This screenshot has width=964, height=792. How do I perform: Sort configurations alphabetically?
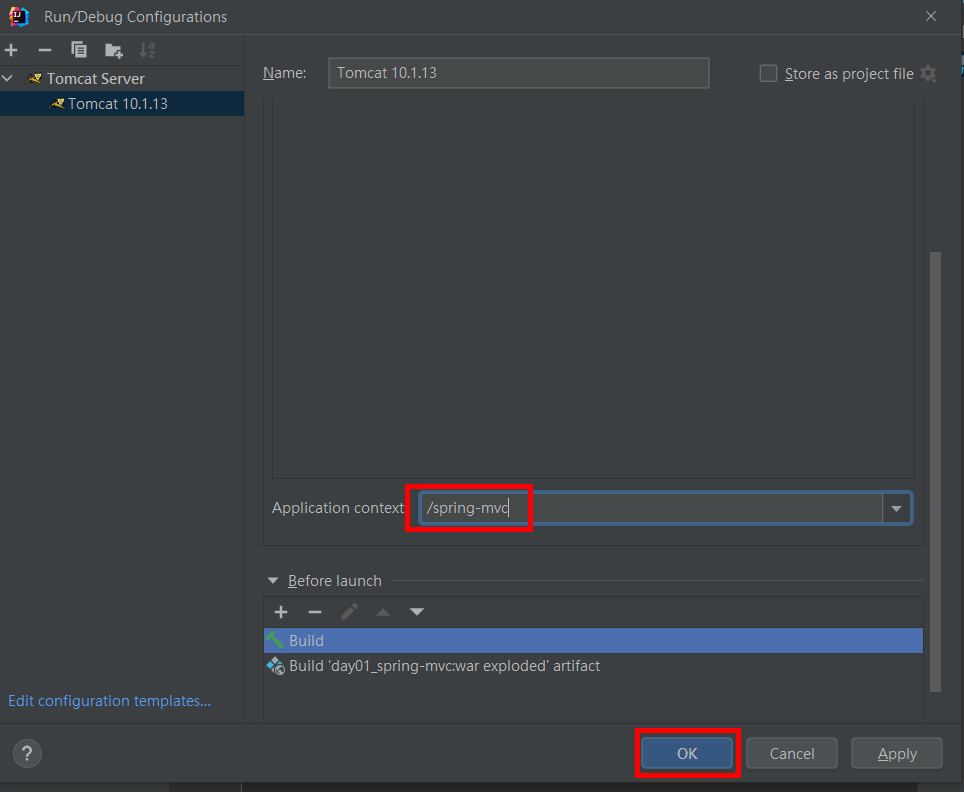pos(147,50)
